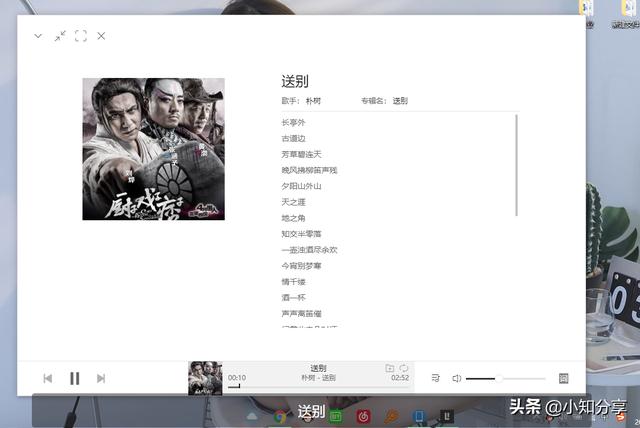Enter fullscreen mode using the bracket icon
Screen dimensions: 640x428
pyautogui.click(x=81, y=36)
